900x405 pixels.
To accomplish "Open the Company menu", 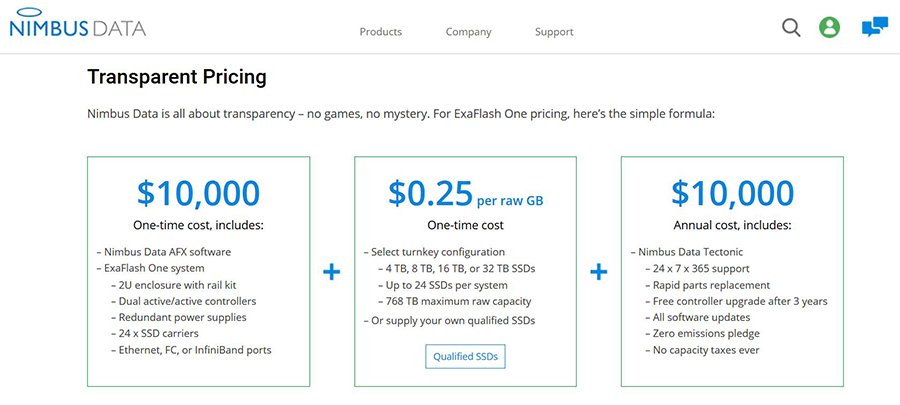I will click(468, 32).
